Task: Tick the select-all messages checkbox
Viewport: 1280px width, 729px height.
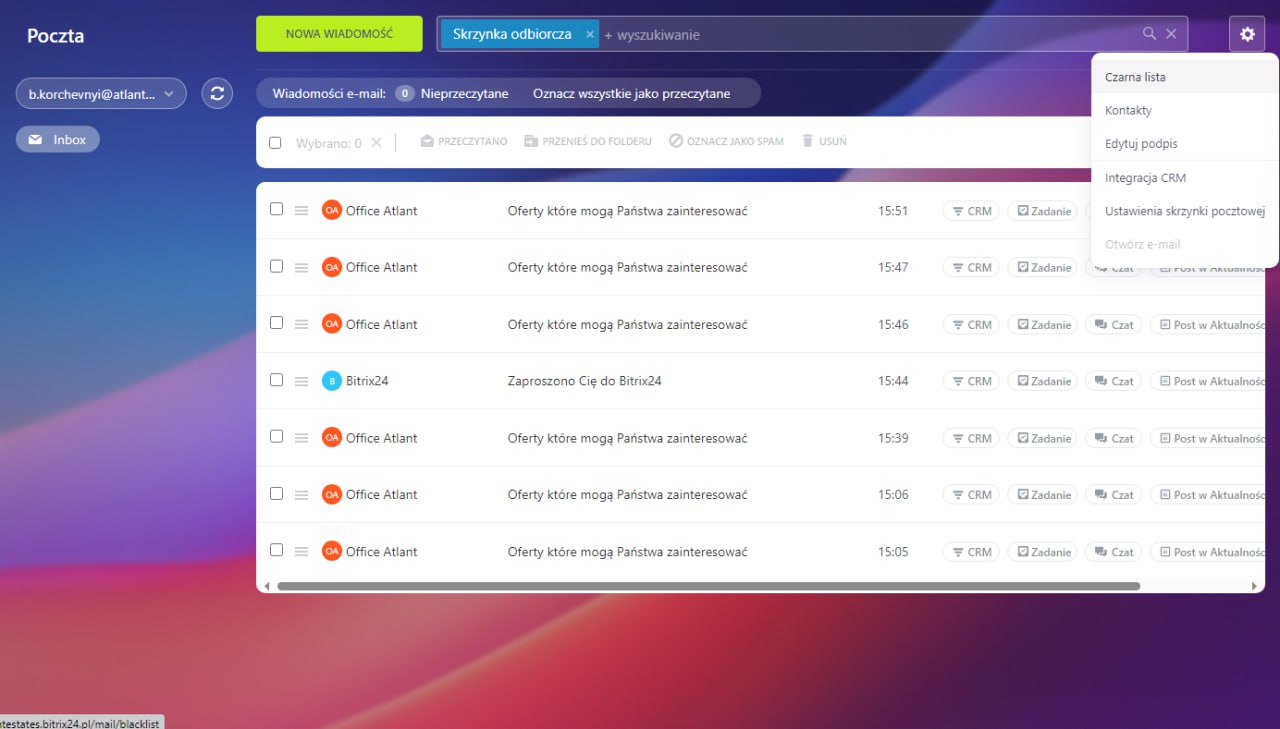Action: pos(275,143)
